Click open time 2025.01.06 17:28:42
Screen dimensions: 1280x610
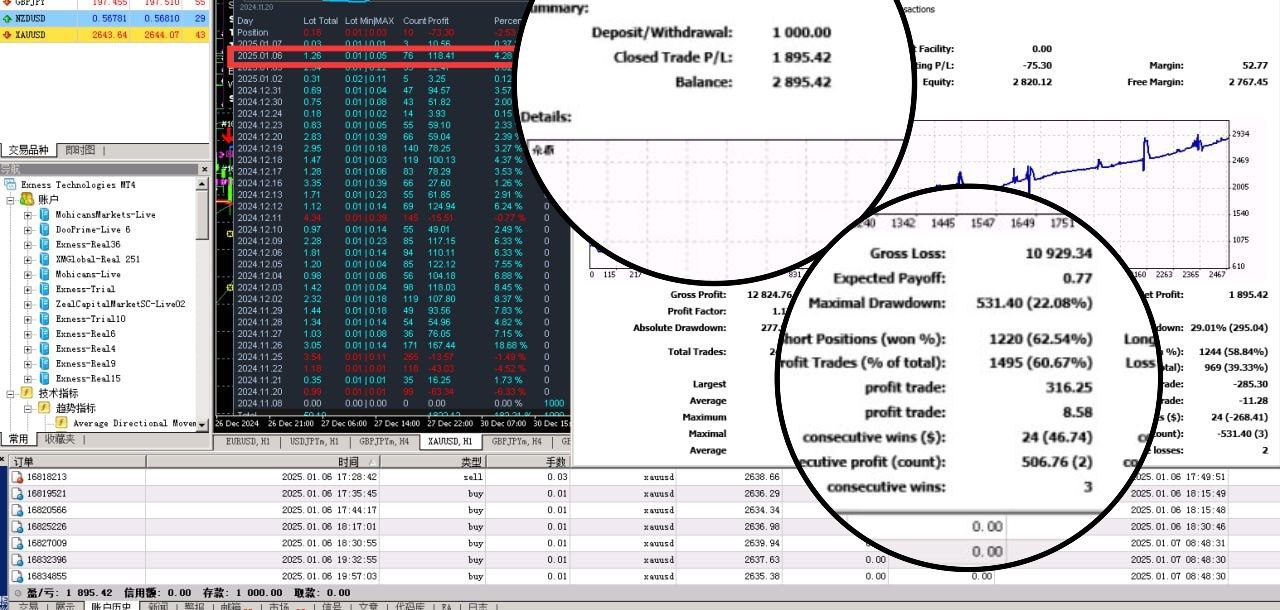329,477
